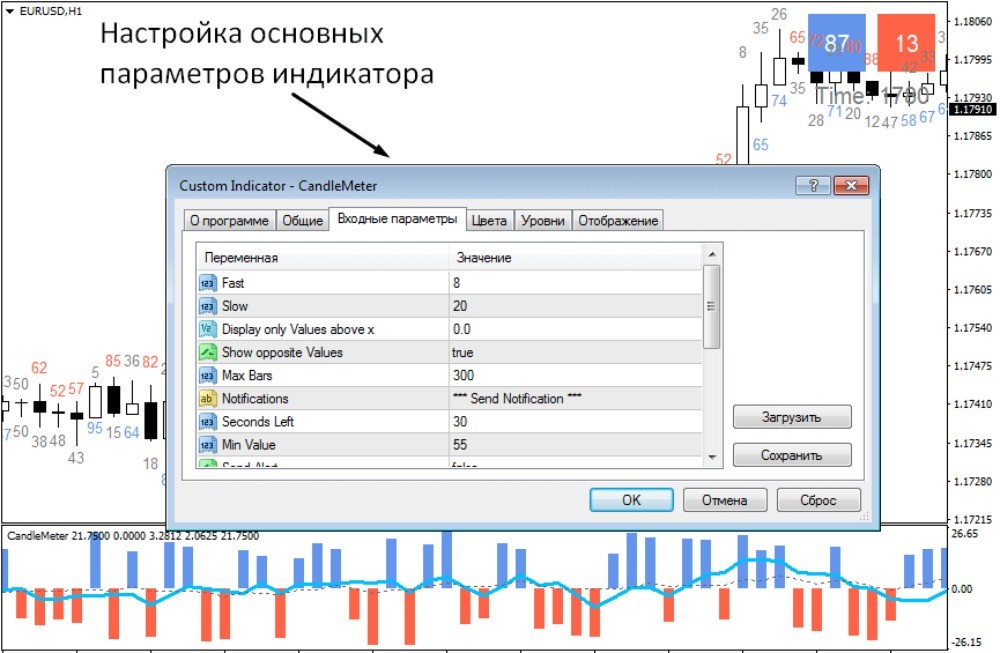The image size is (1000, 653).
Task: Open the Уровни tab
Action: point(543,219)
